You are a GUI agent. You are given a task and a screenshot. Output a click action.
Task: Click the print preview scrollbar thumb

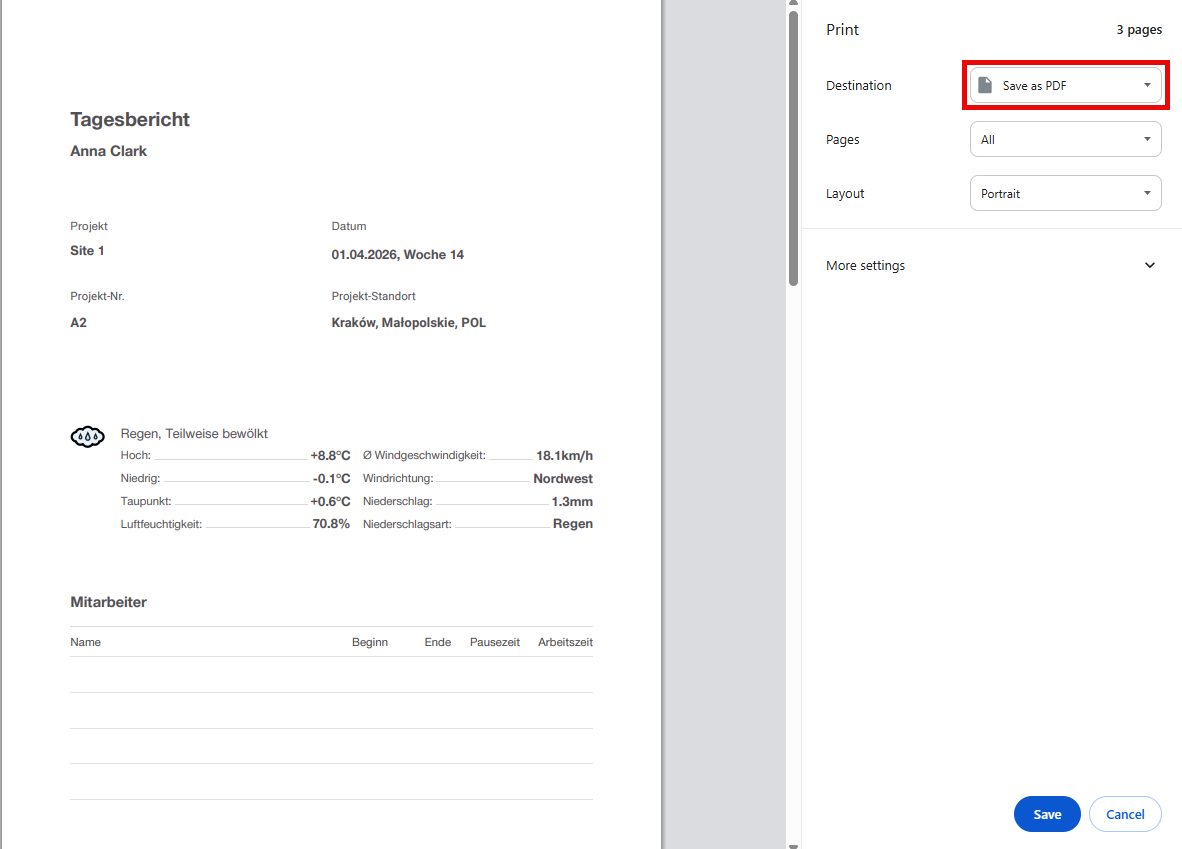pyautogui.click(x=793, y=150)
